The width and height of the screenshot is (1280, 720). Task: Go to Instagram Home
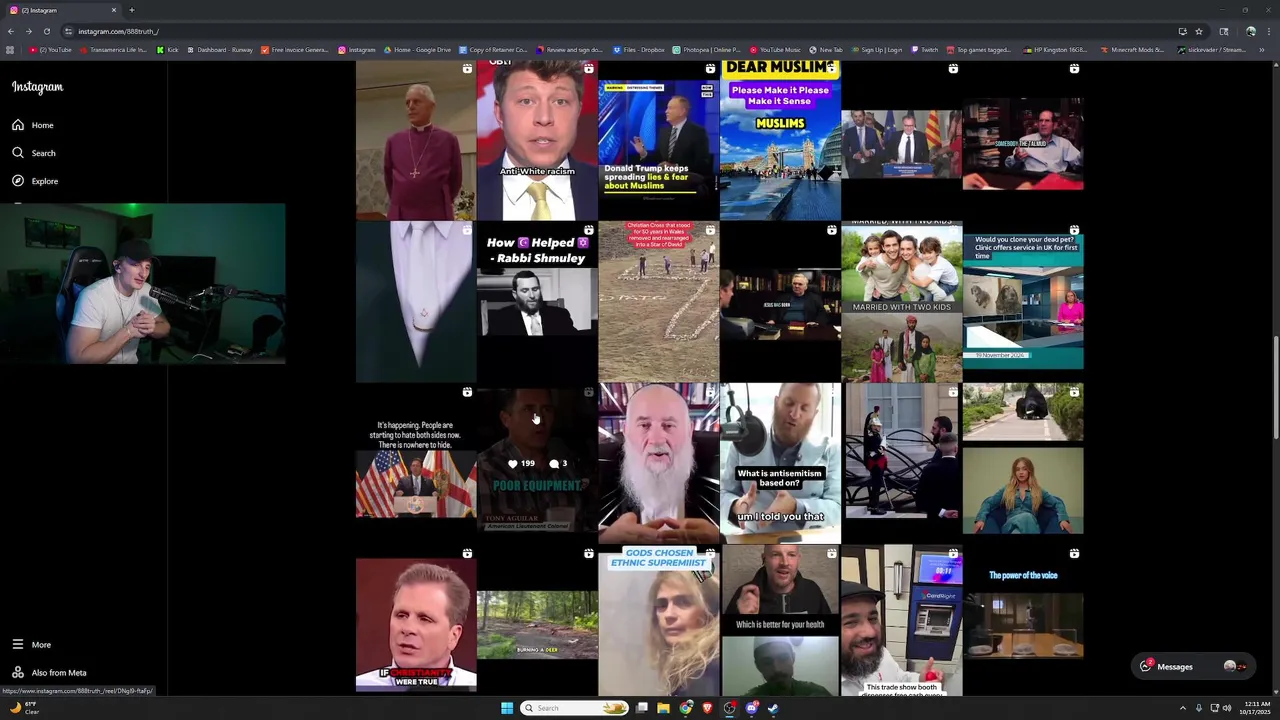coord(33,125)
